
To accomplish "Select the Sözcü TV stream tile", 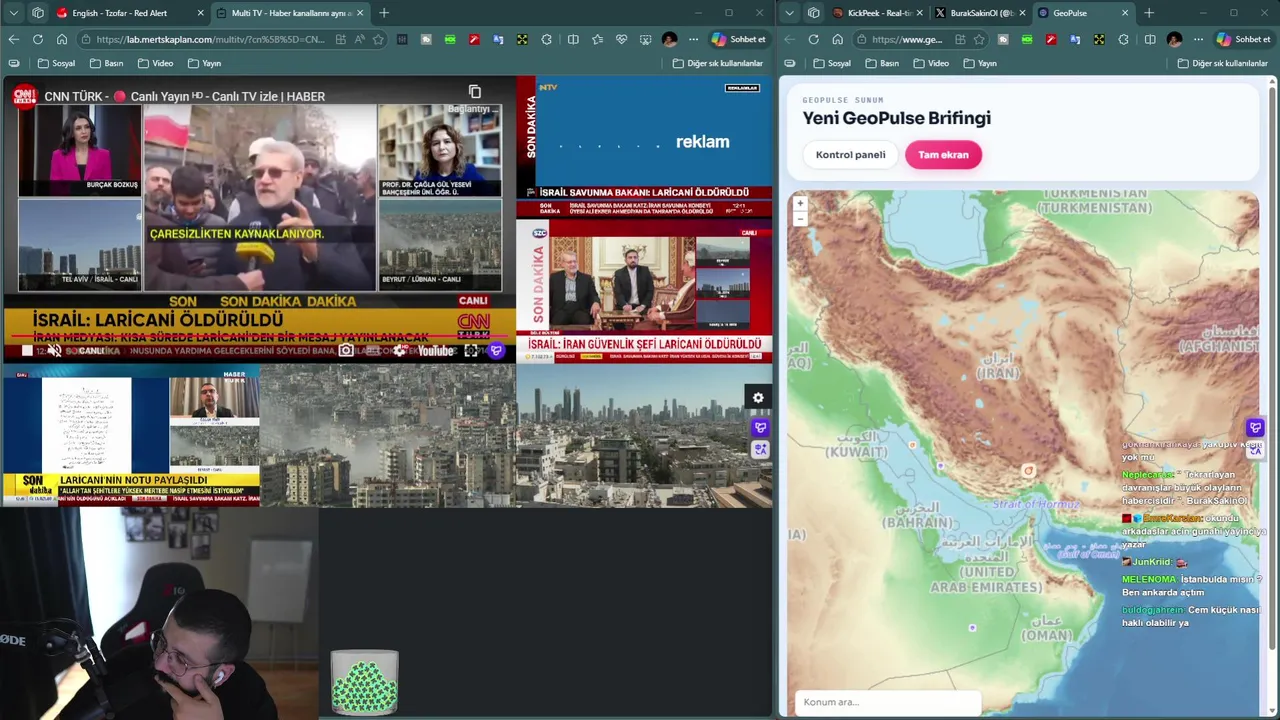I will pyautogui.click(x=644, y=289).
